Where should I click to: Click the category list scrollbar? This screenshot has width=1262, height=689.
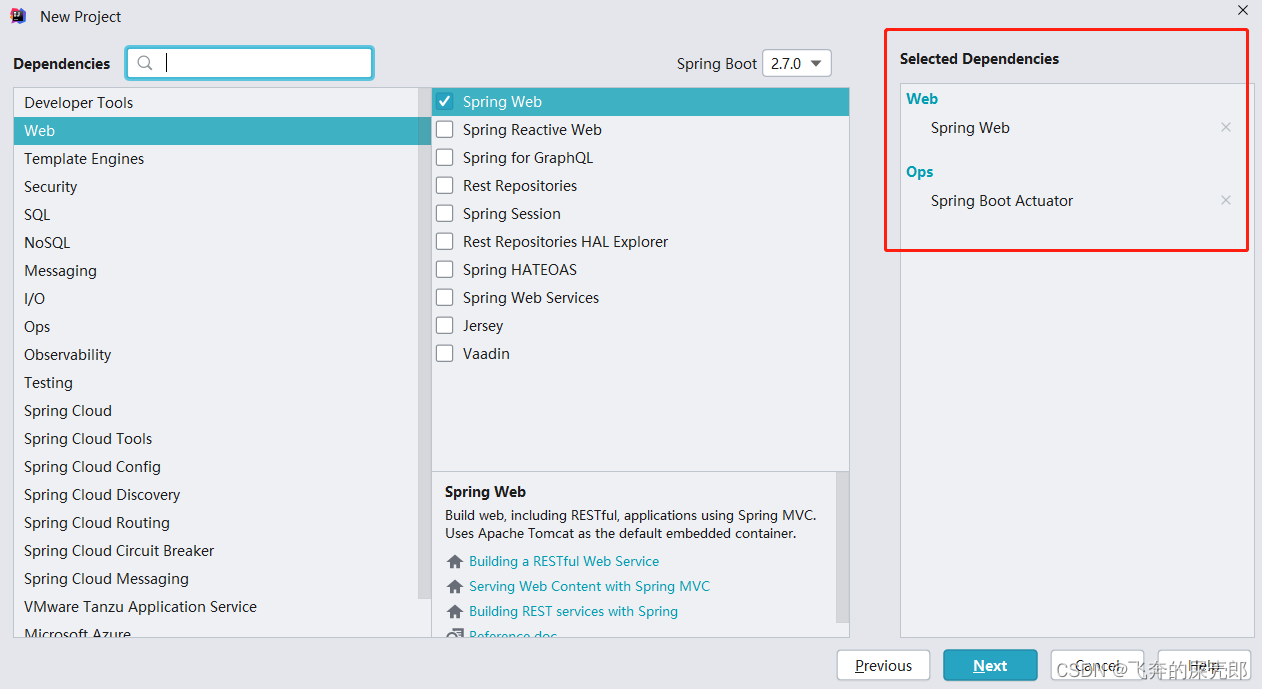[425, 343]
